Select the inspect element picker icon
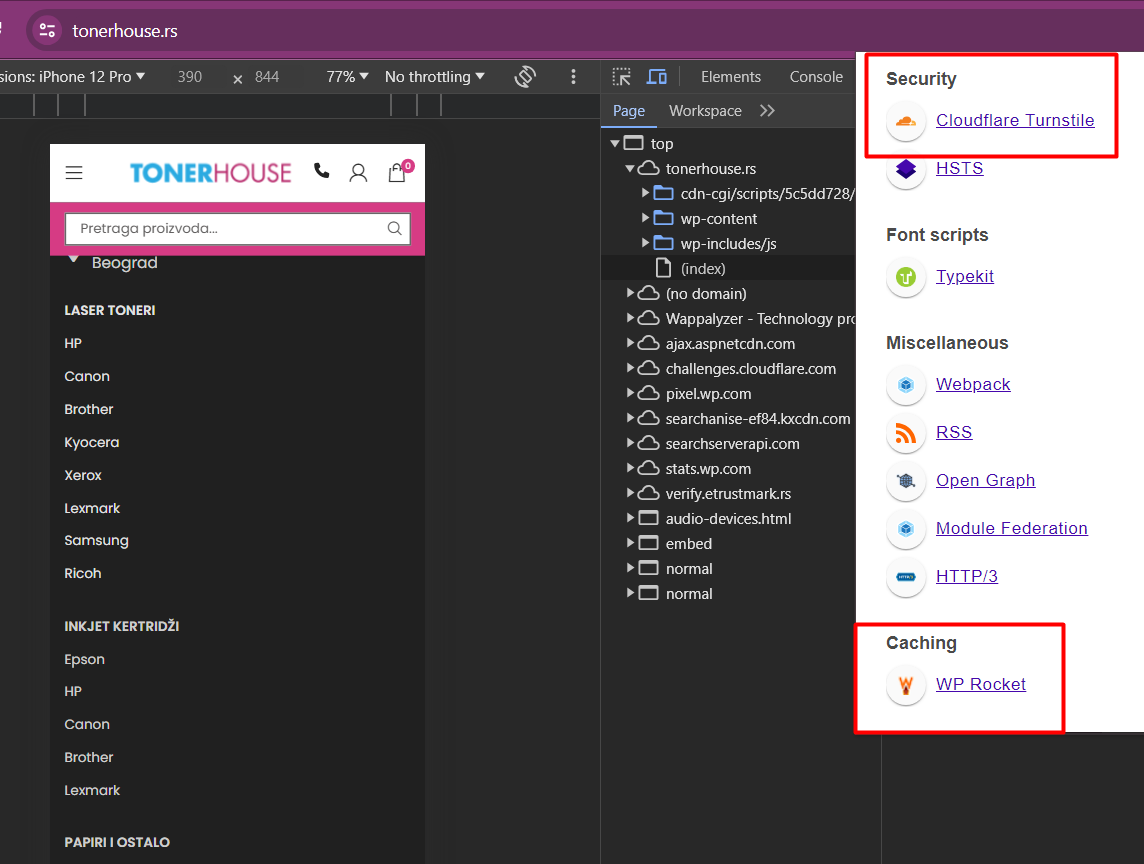1144x864 pixels. pos(622,77)
